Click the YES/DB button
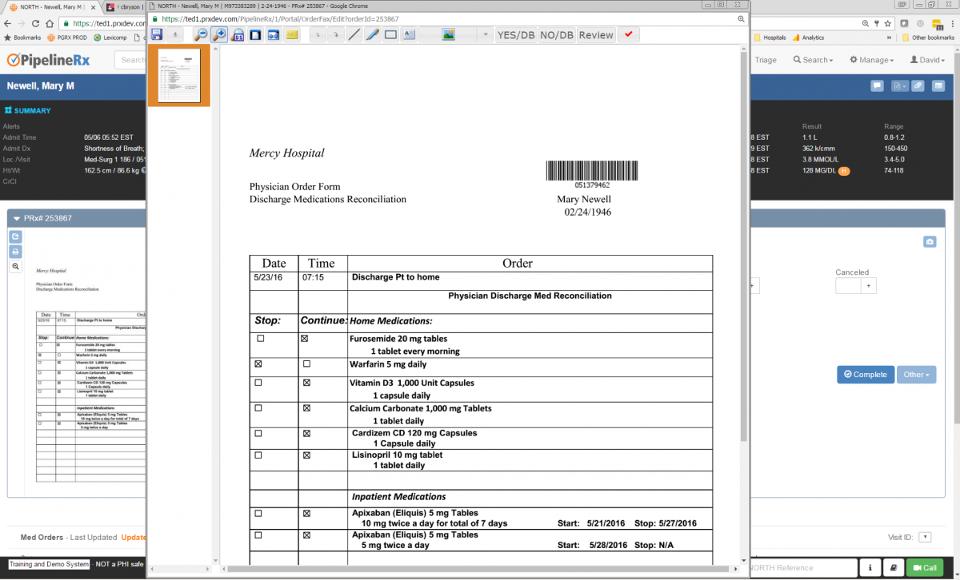960x580 pixels. (x=516, y=35)
